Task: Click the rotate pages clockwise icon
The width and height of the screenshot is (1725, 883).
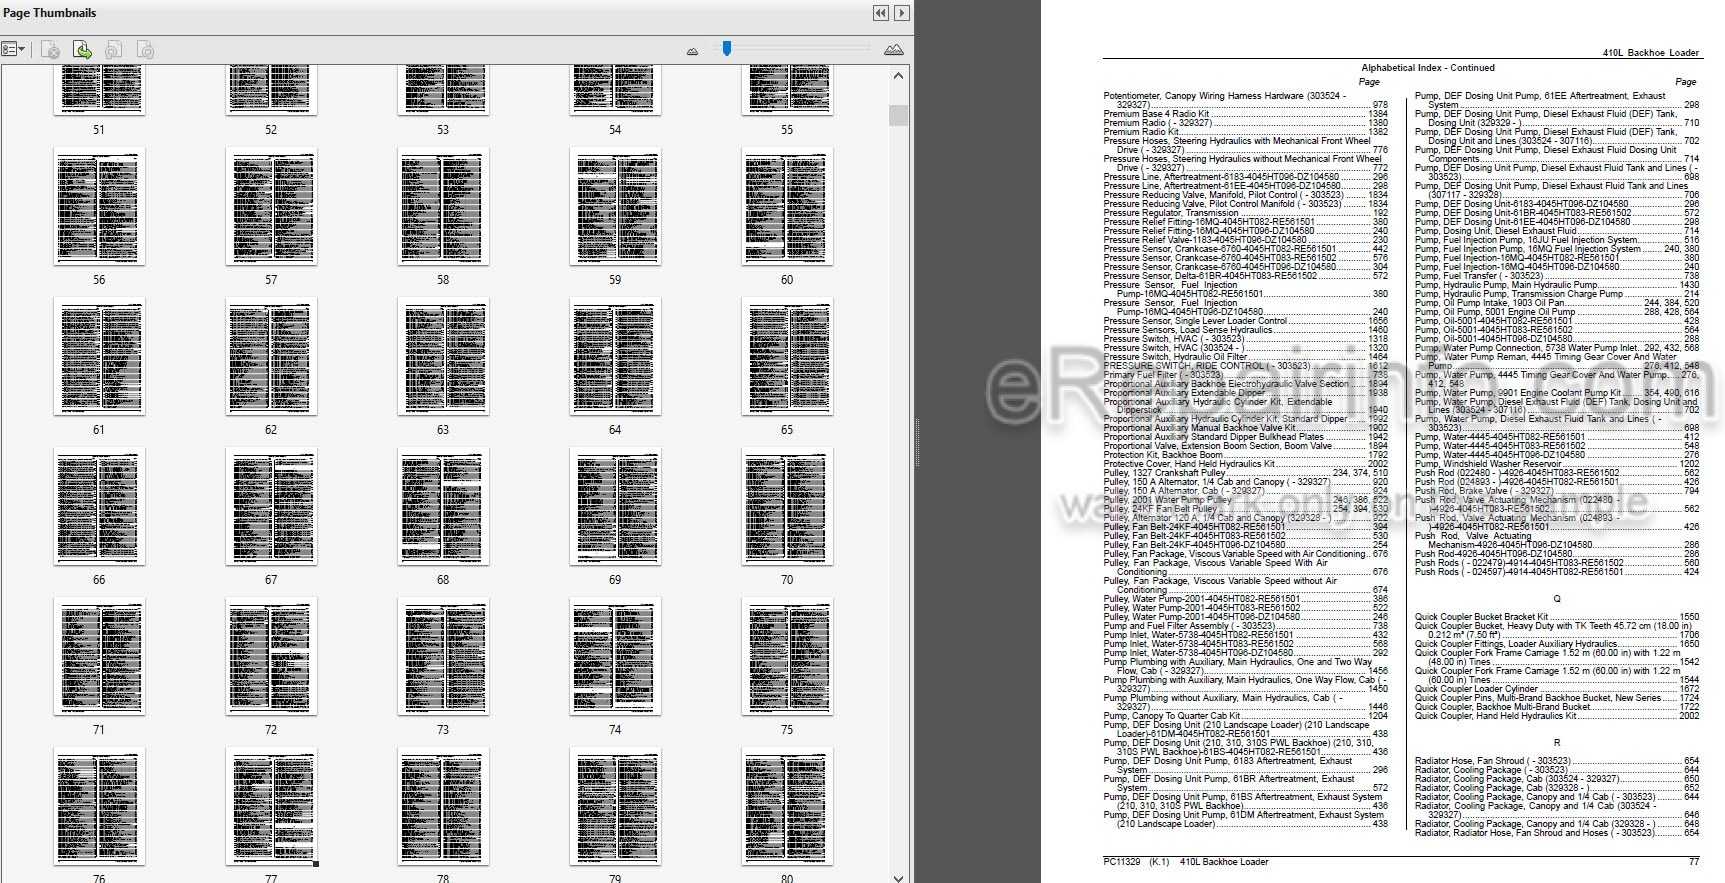Action: click(145, 49)
